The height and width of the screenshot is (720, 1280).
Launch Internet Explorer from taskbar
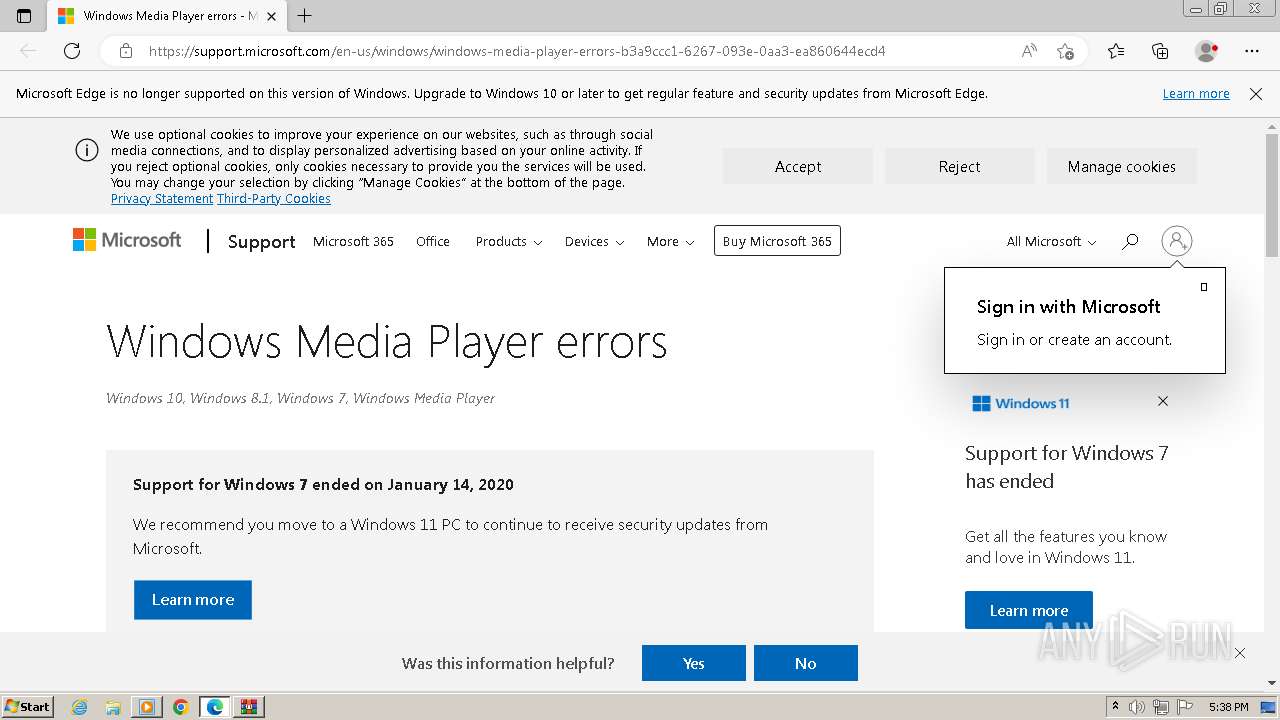tap(80, 707)
